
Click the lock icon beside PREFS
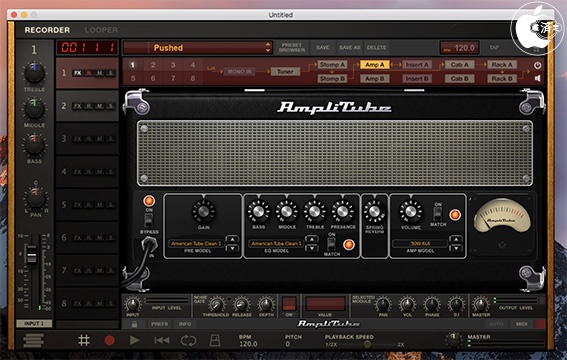point(134,324)
